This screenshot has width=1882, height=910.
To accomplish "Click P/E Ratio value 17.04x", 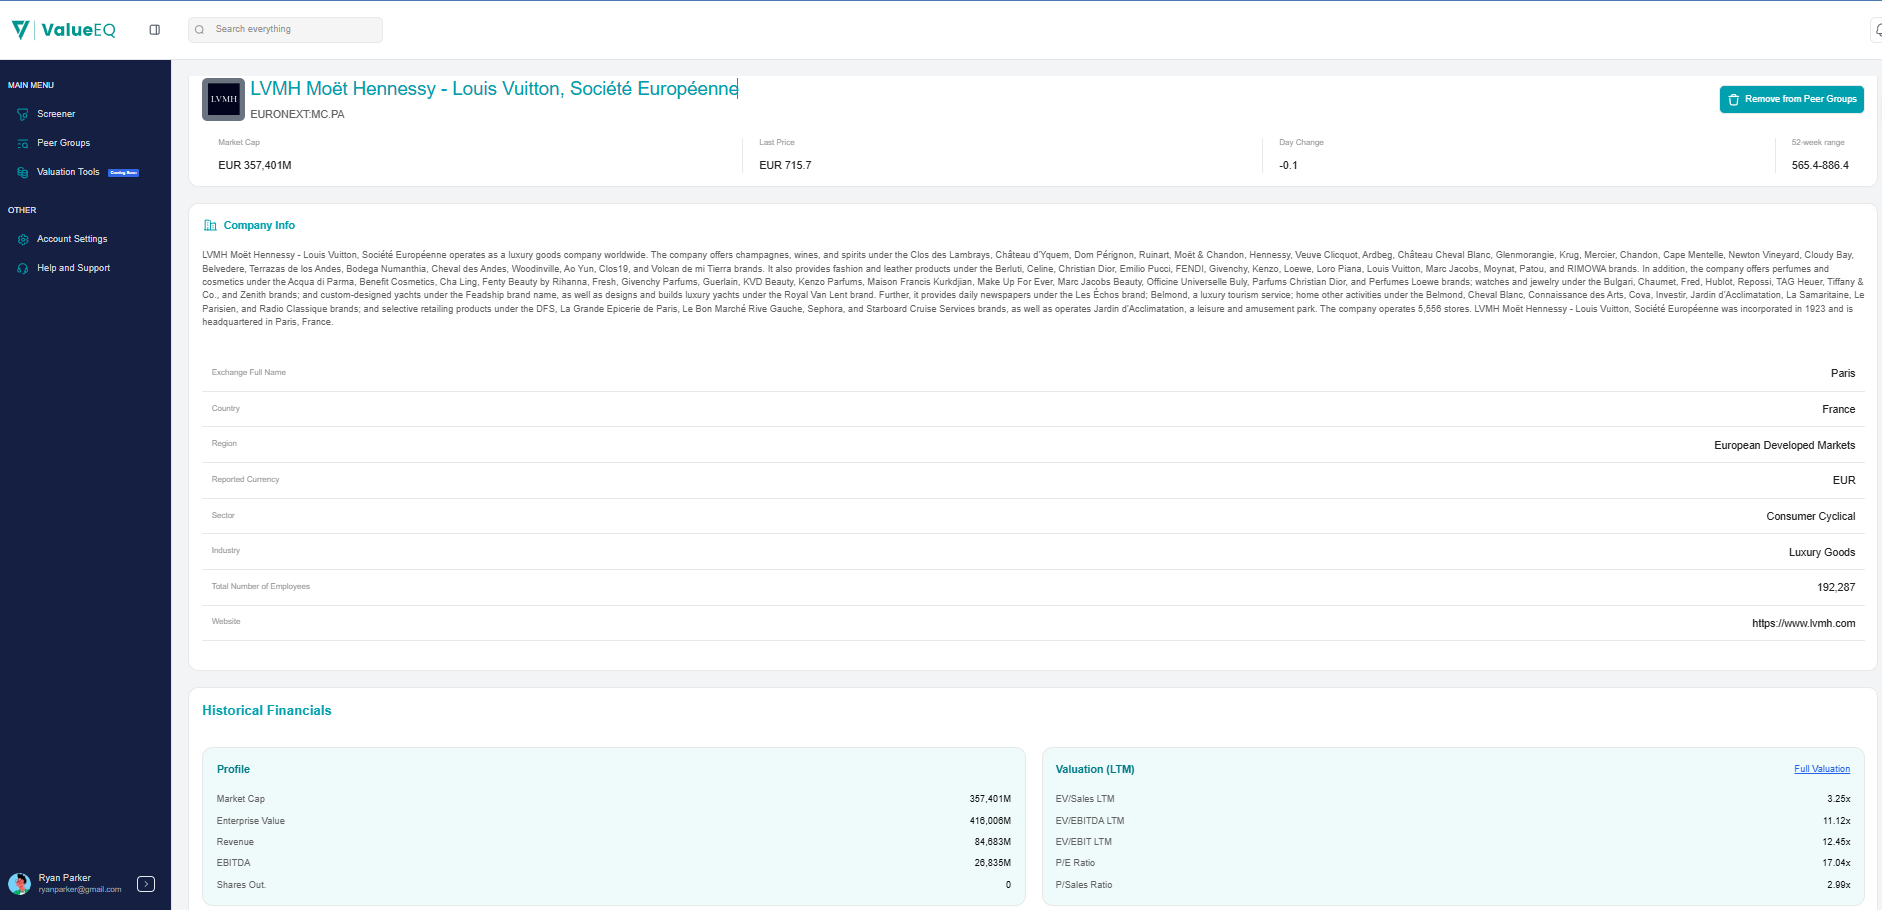I will click(1836, 863).
